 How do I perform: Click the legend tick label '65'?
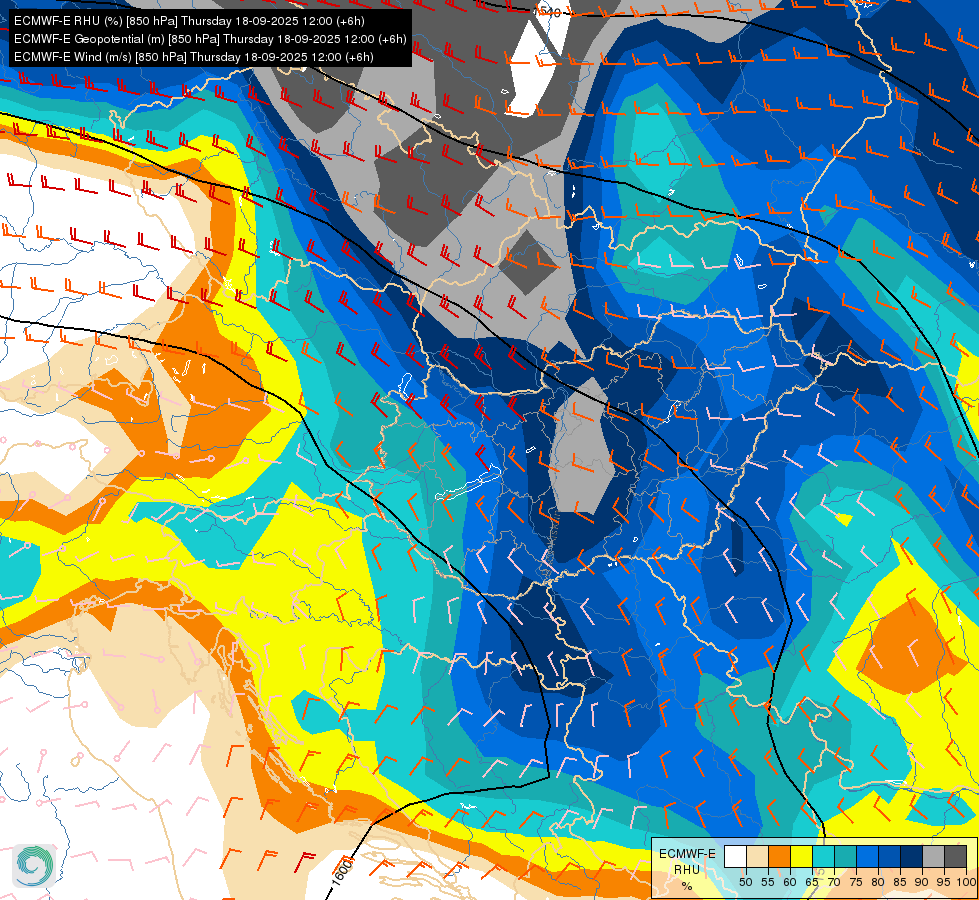click(812, 882)
